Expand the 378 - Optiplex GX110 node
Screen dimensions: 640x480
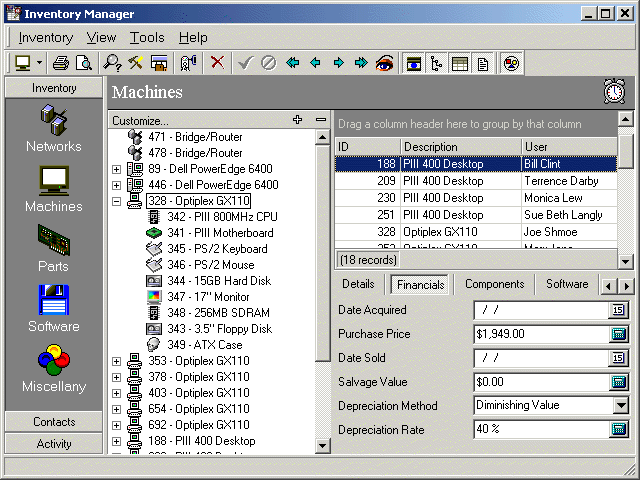coord(116,377)
